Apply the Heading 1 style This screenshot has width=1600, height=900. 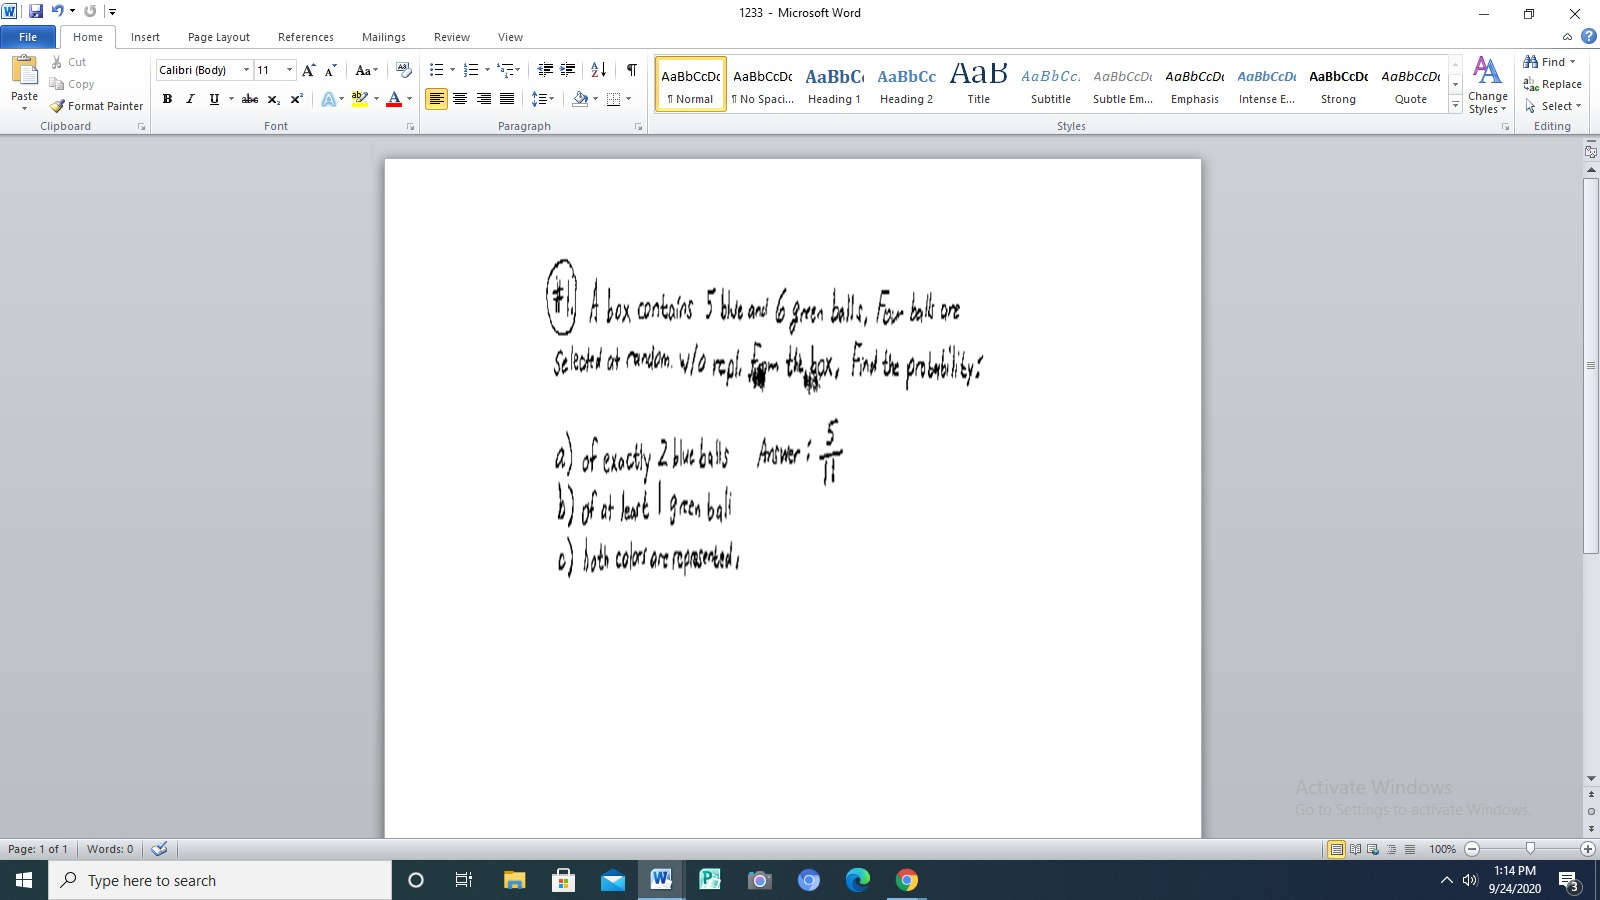point(834,84)
